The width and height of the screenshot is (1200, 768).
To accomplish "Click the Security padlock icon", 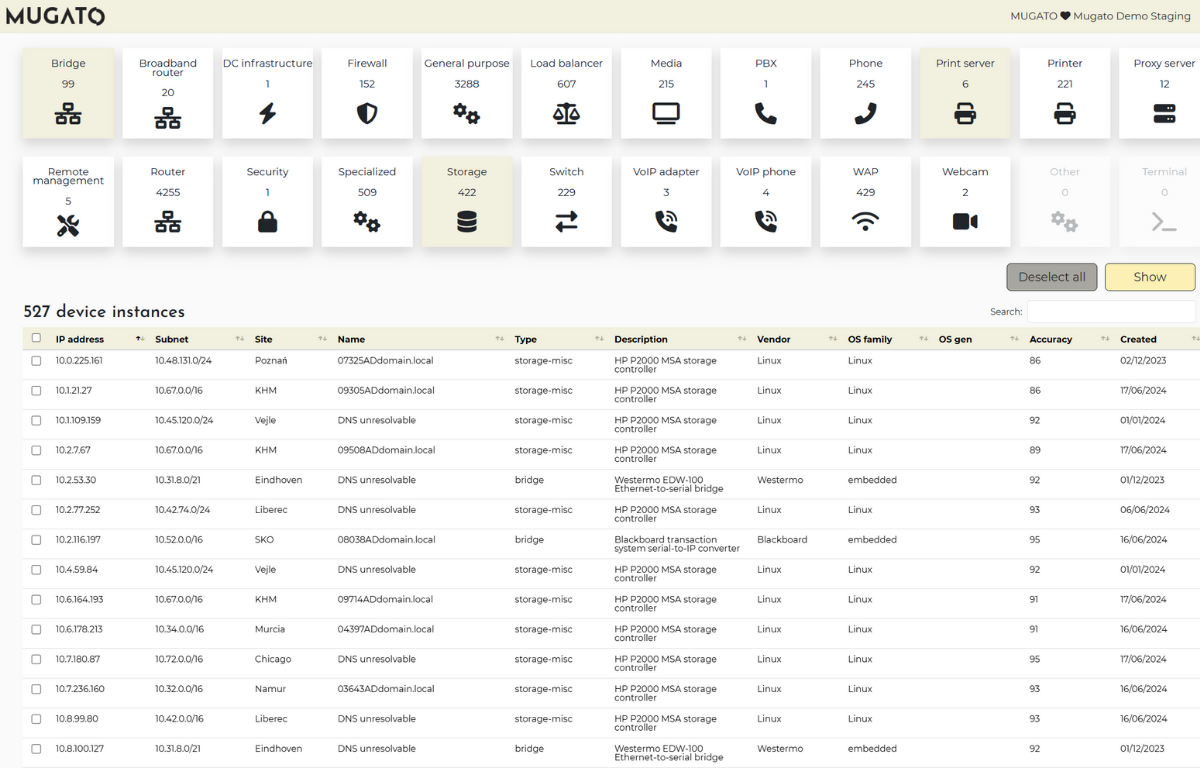I will click(267, 222).
